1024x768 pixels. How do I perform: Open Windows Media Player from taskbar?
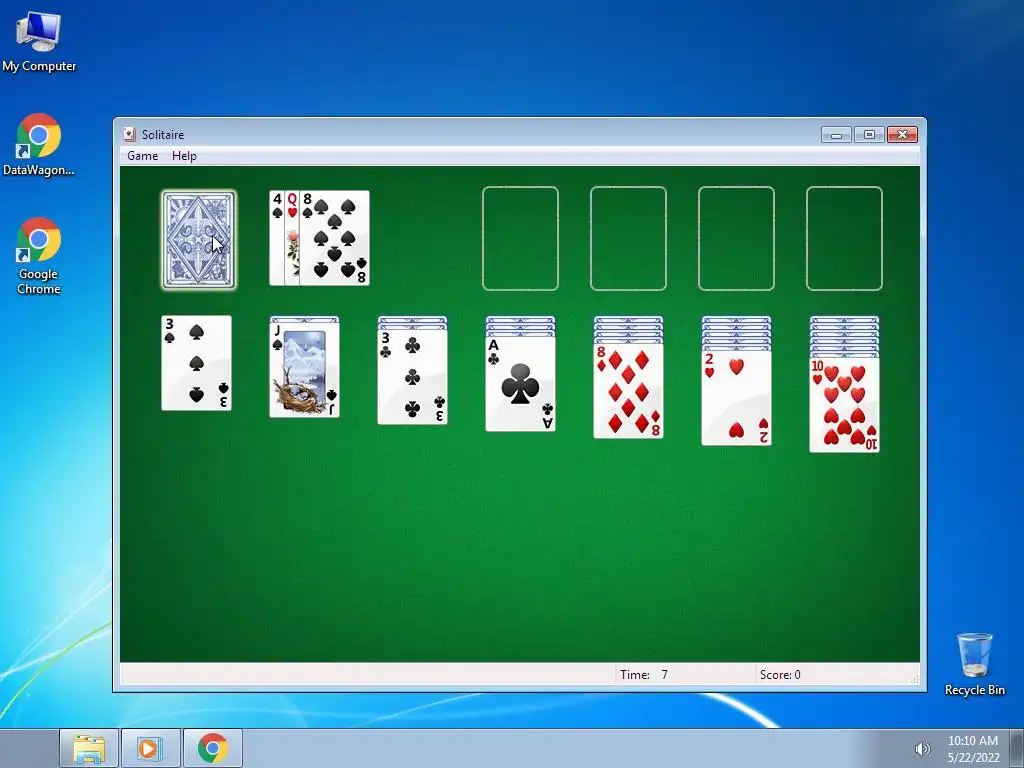[x=150, y=748]
